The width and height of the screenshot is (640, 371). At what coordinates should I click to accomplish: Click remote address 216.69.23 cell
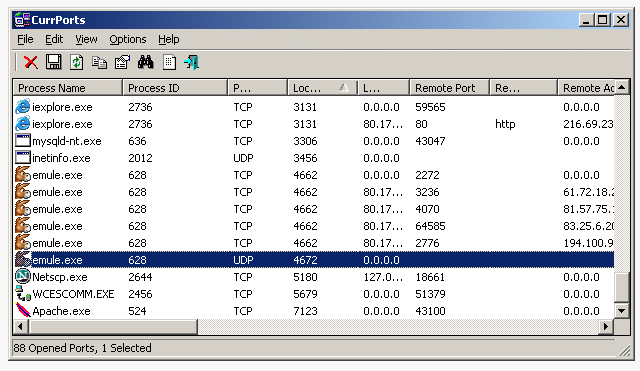click(x=588, y=124)
